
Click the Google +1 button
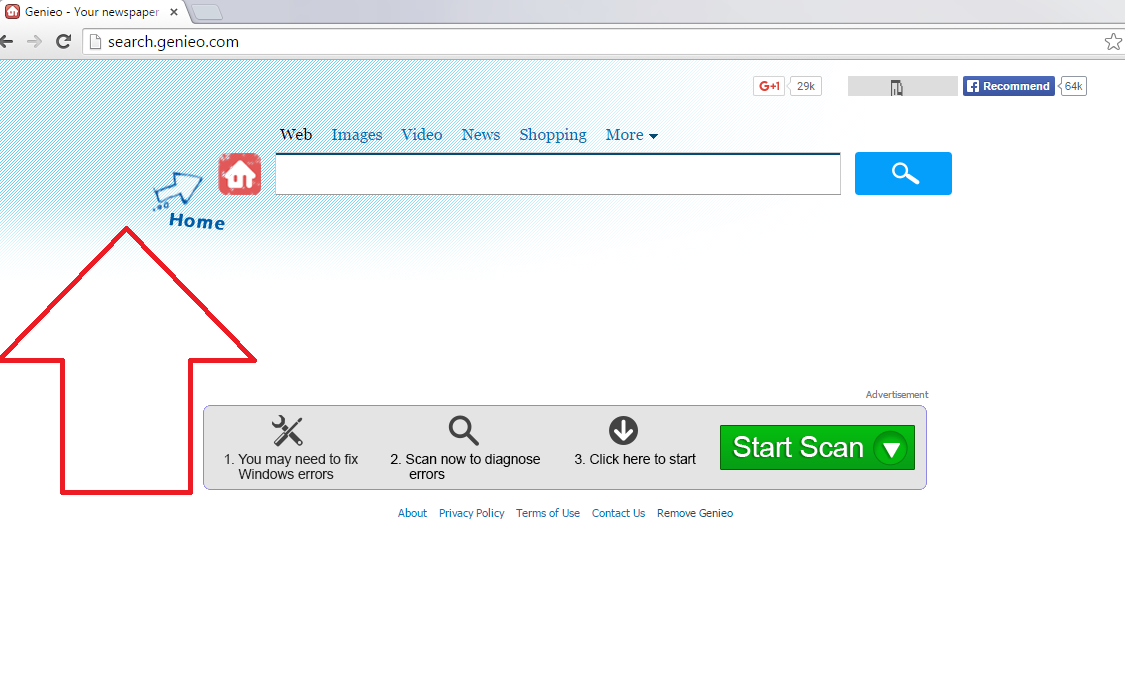768,86
